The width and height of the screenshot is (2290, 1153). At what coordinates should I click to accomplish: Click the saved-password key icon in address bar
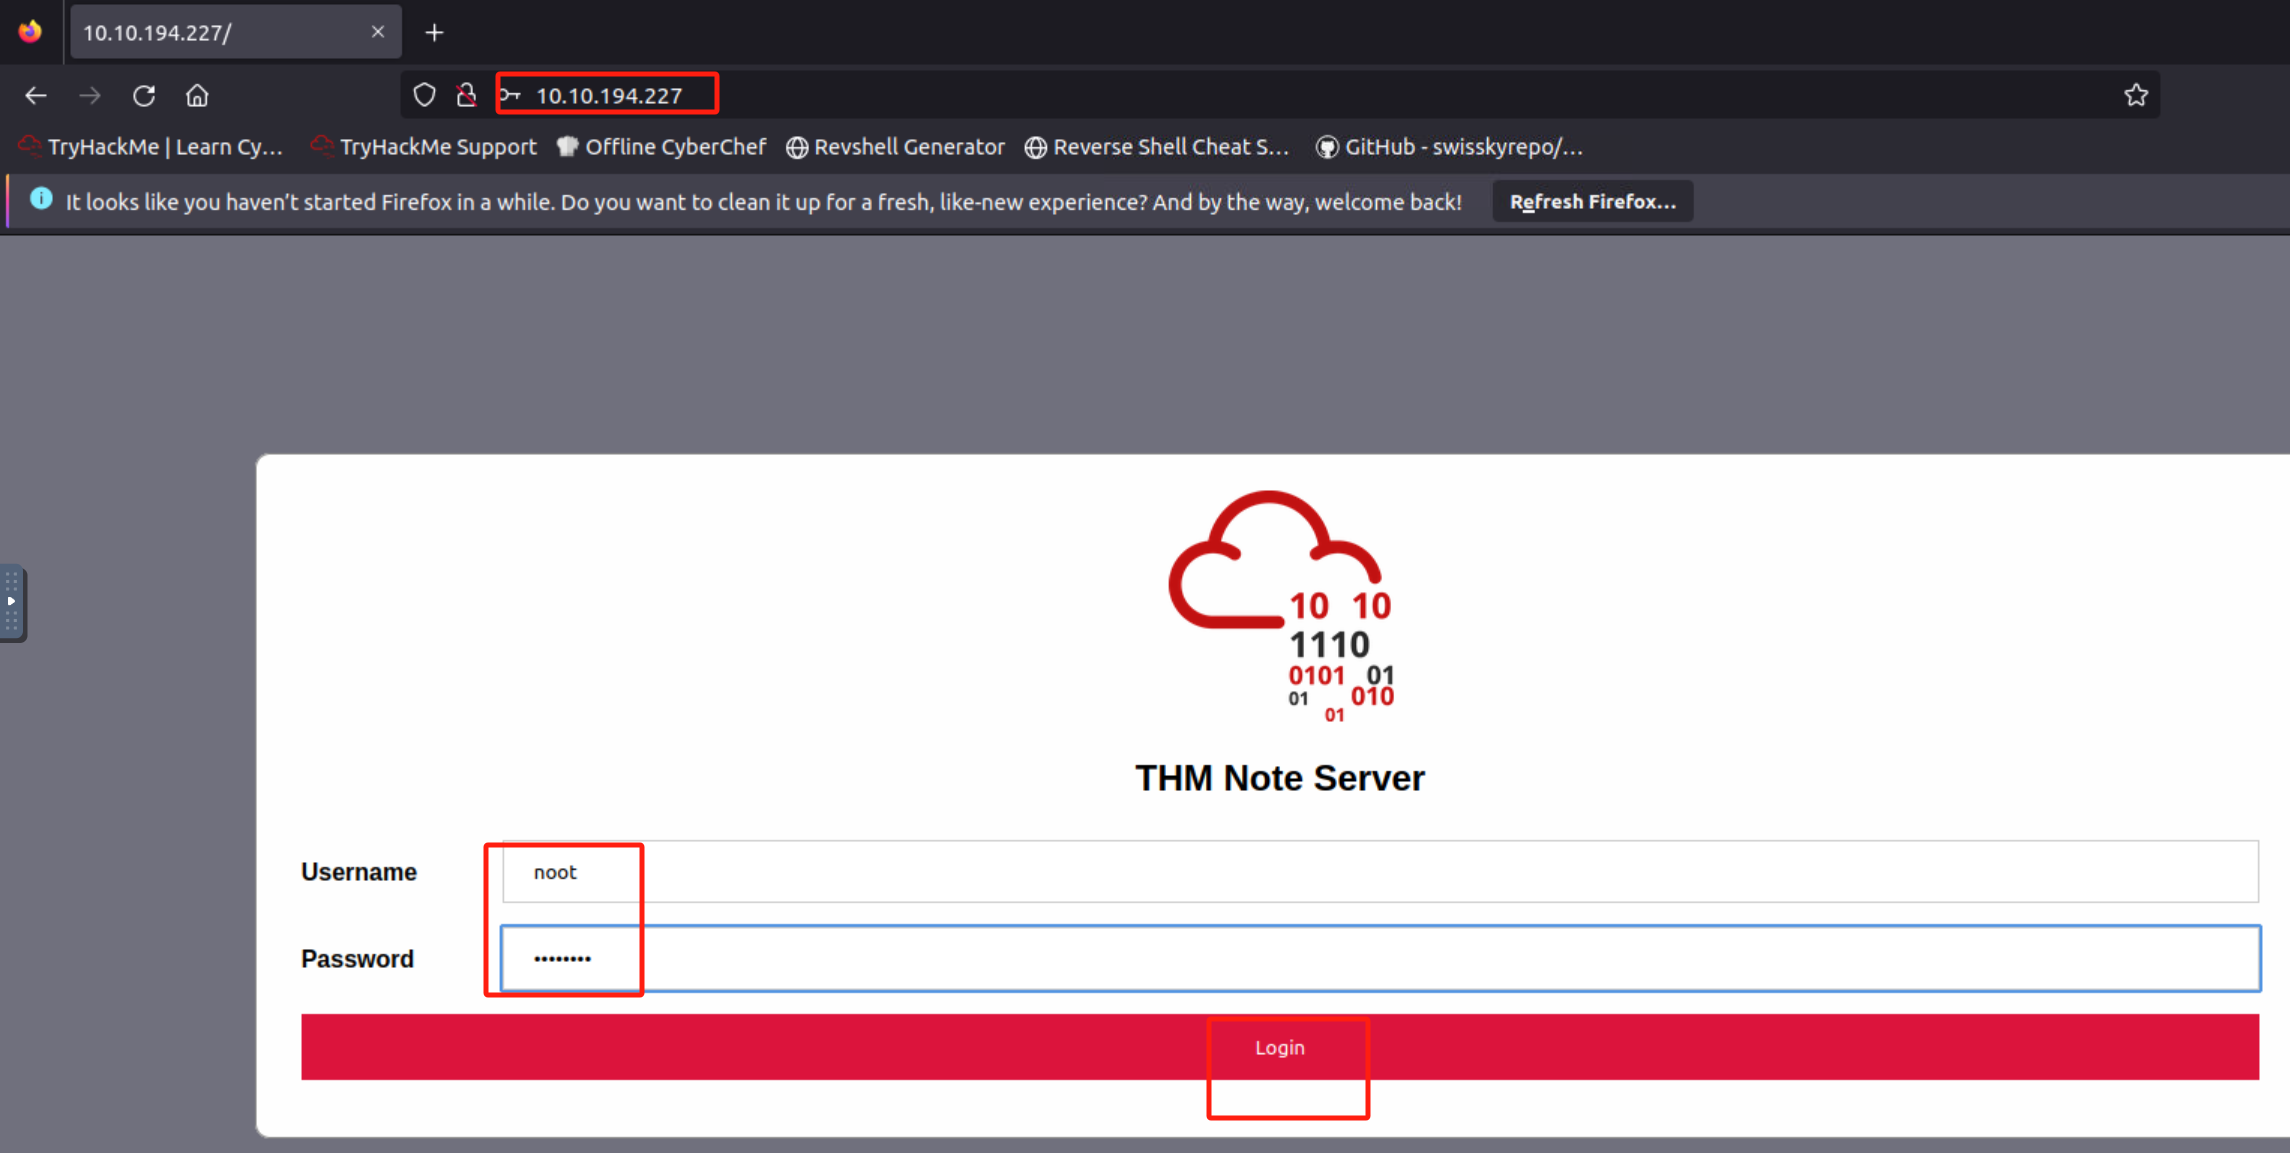point(510,95)
